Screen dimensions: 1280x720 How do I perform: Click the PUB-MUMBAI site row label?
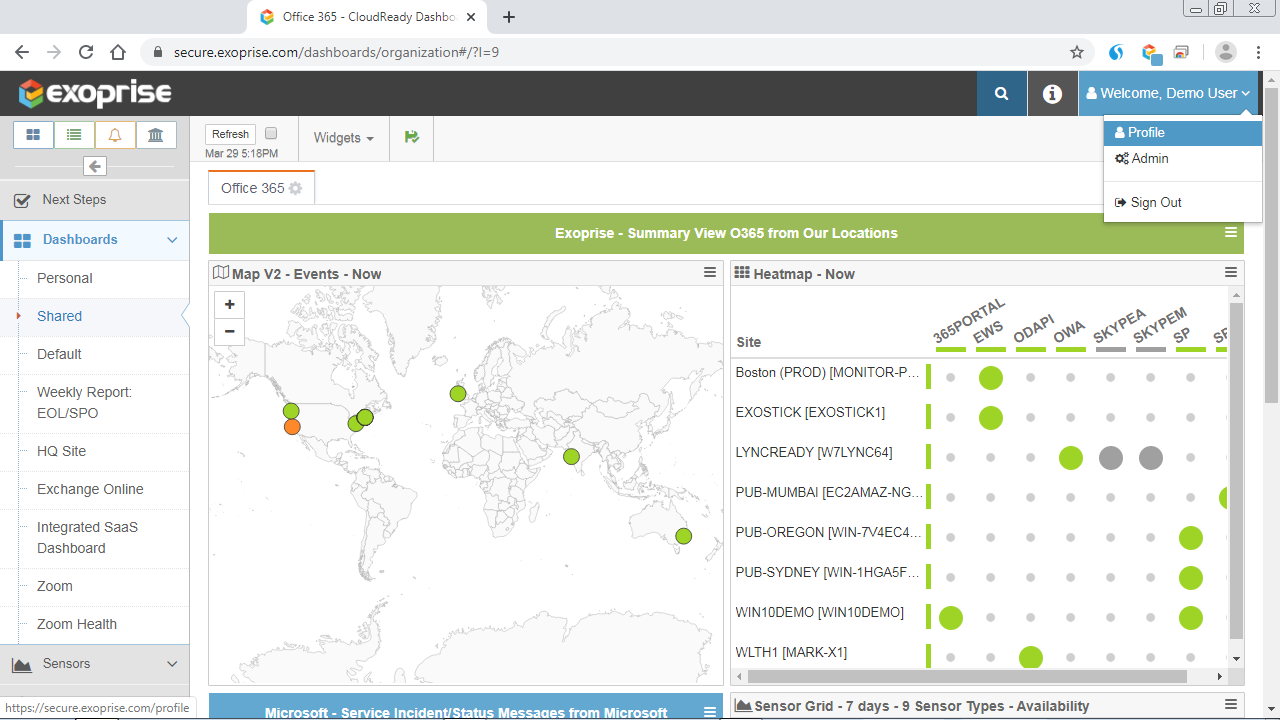pos(829,492)
